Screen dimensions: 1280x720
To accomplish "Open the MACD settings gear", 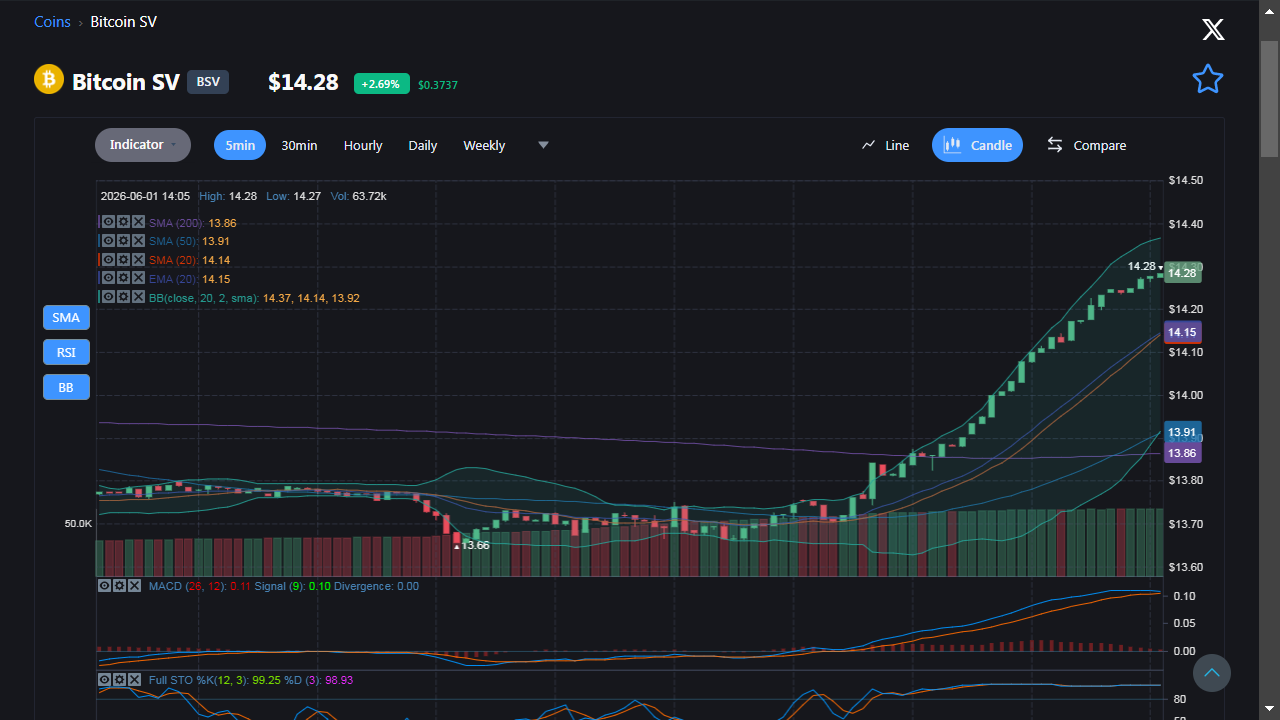I will [x=119, y=585].
